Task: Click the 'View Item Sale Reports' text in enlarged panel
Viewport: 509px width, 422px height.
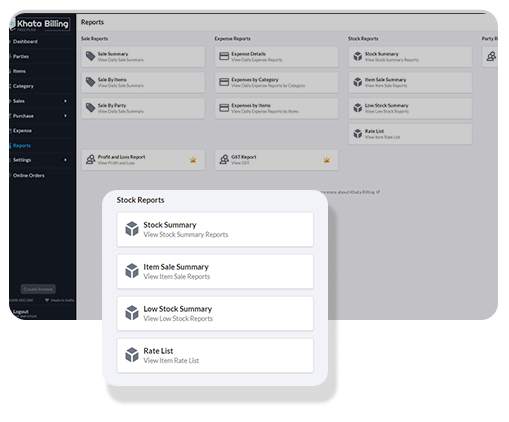Action: (177, 277)
